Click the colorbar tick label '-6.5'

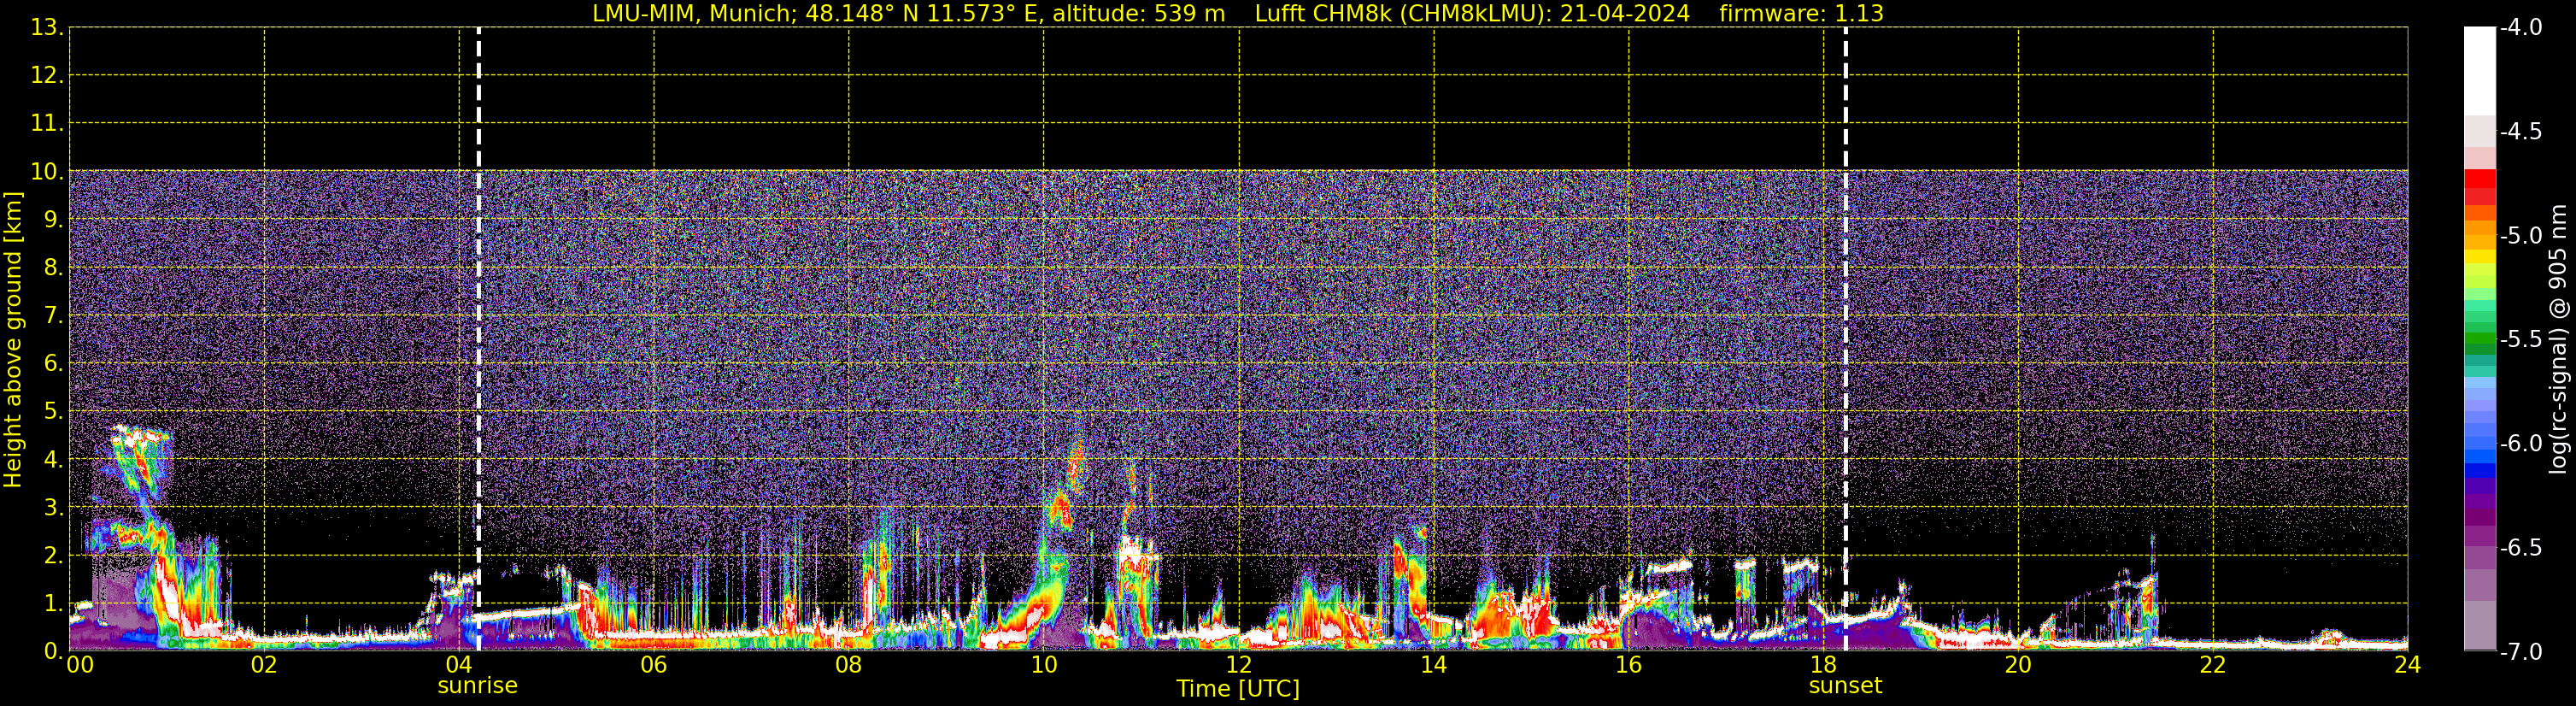(x=2520, y=548)
